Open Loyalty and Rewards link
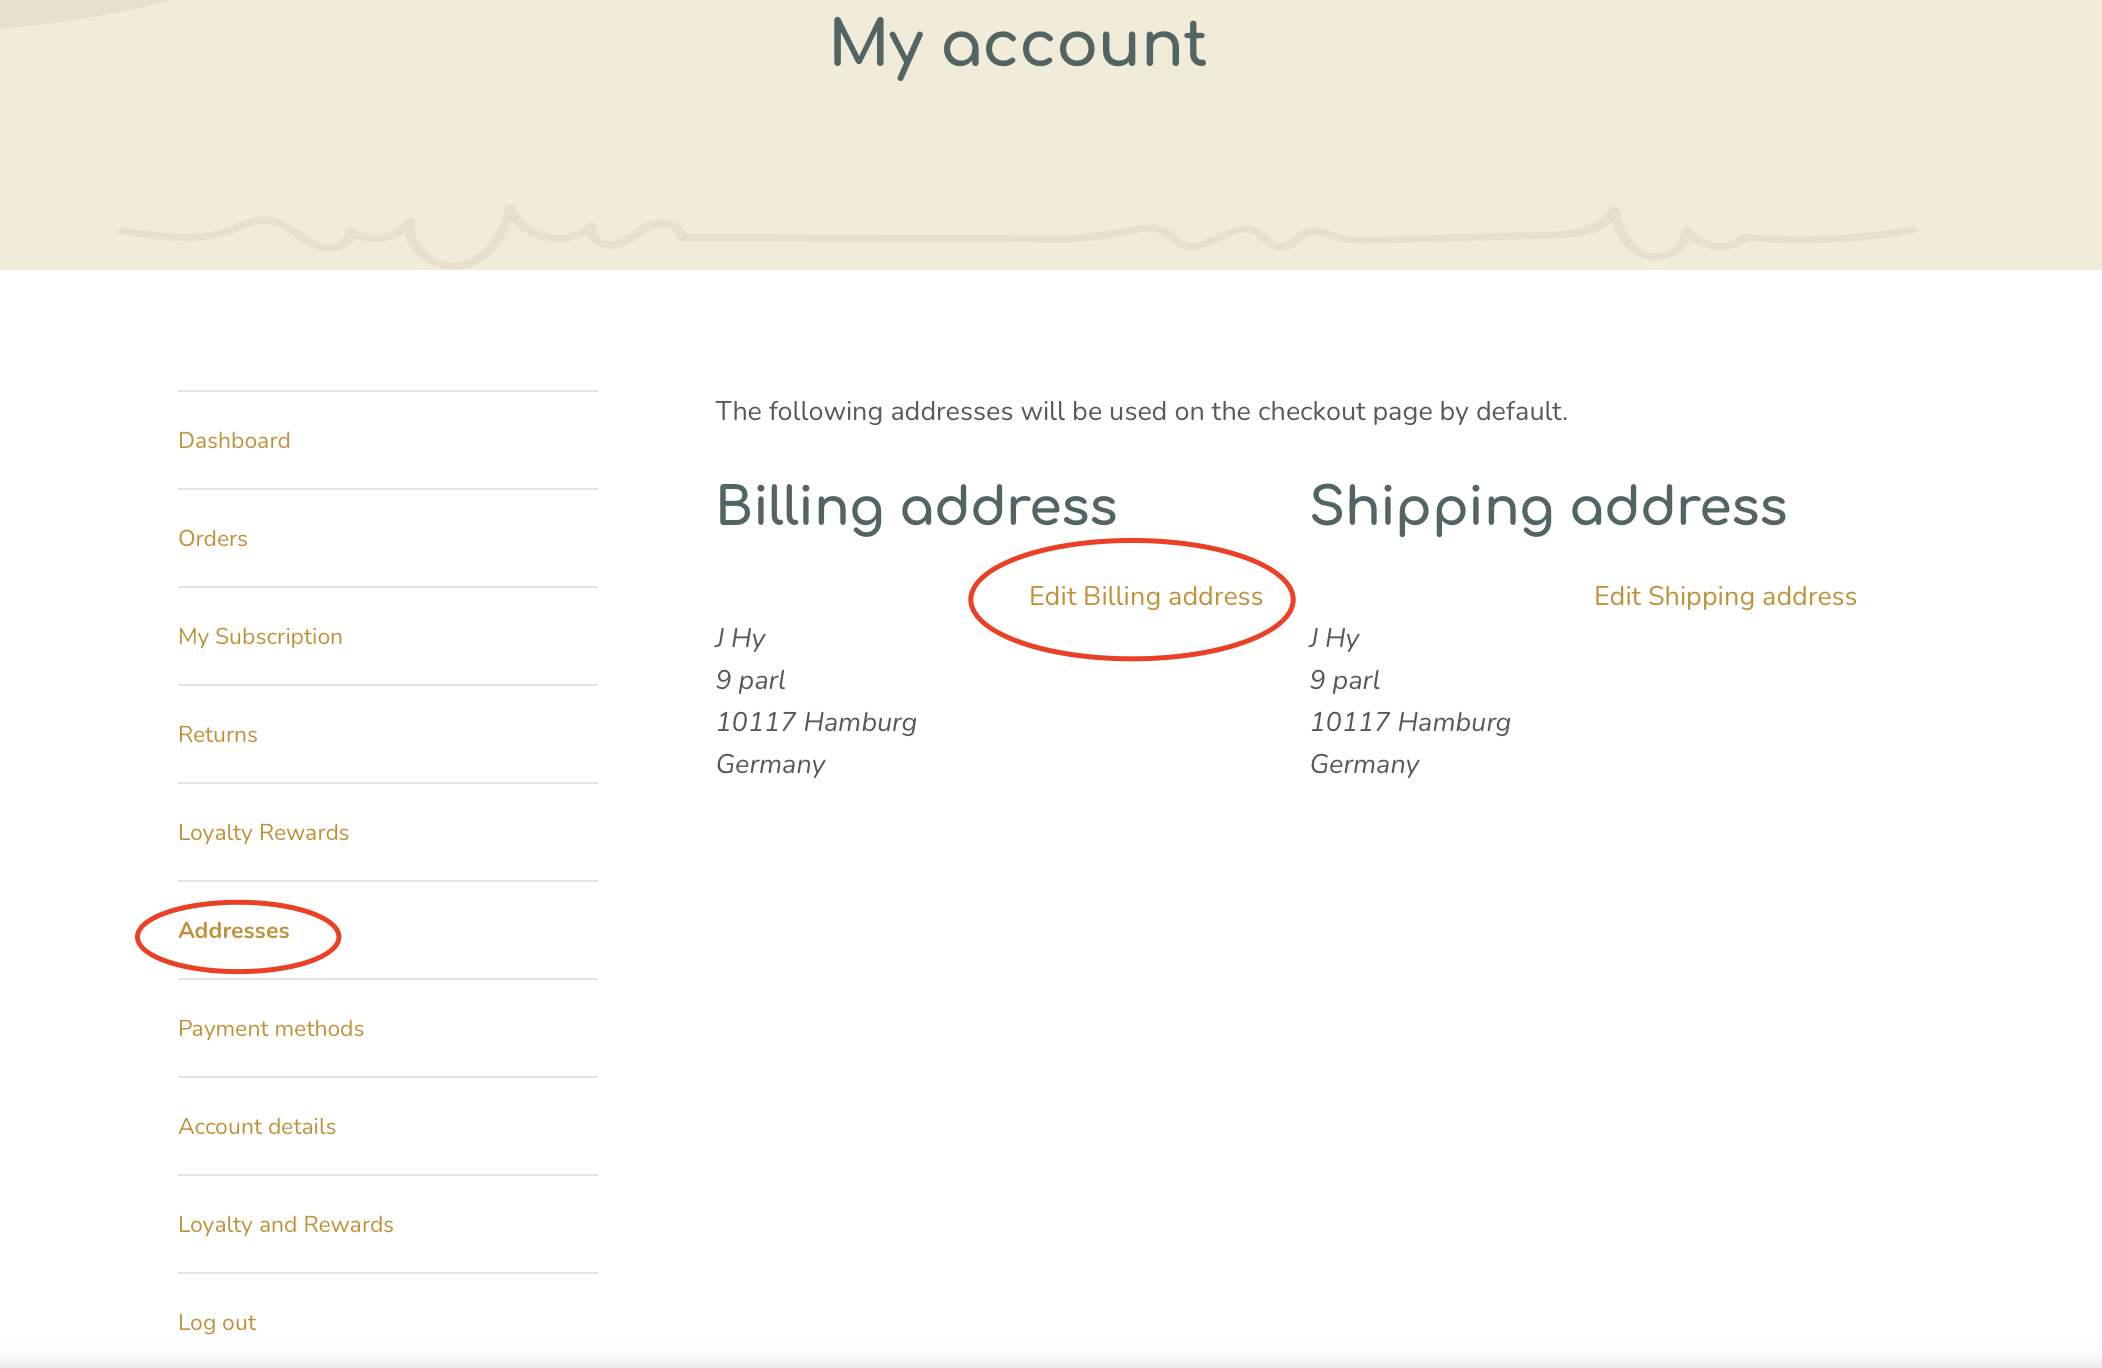The image size is (2102, 1368). coord(285,1224)
